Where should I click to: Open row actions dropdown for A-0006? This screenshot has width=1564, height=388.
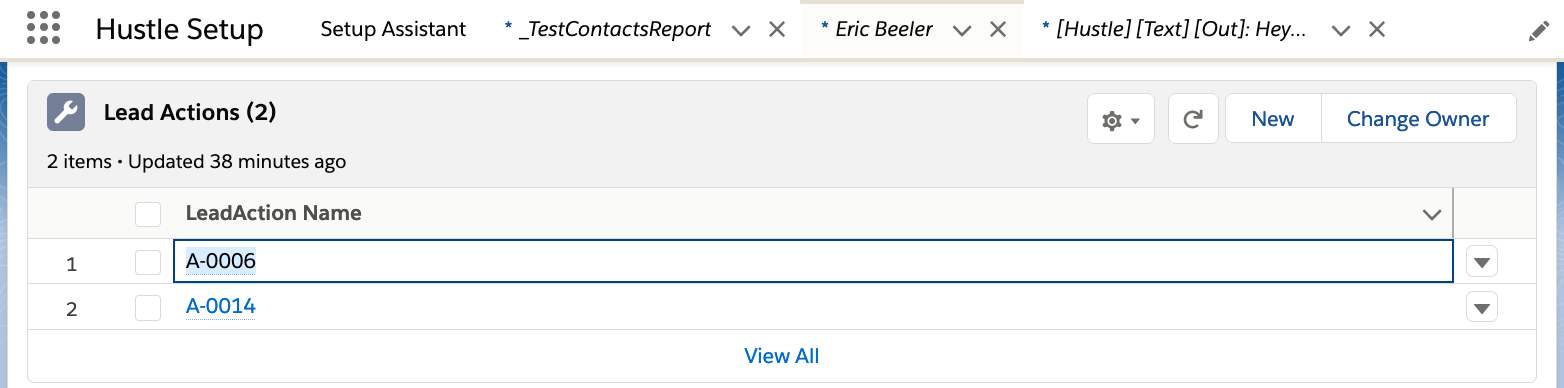[1482, 262]
